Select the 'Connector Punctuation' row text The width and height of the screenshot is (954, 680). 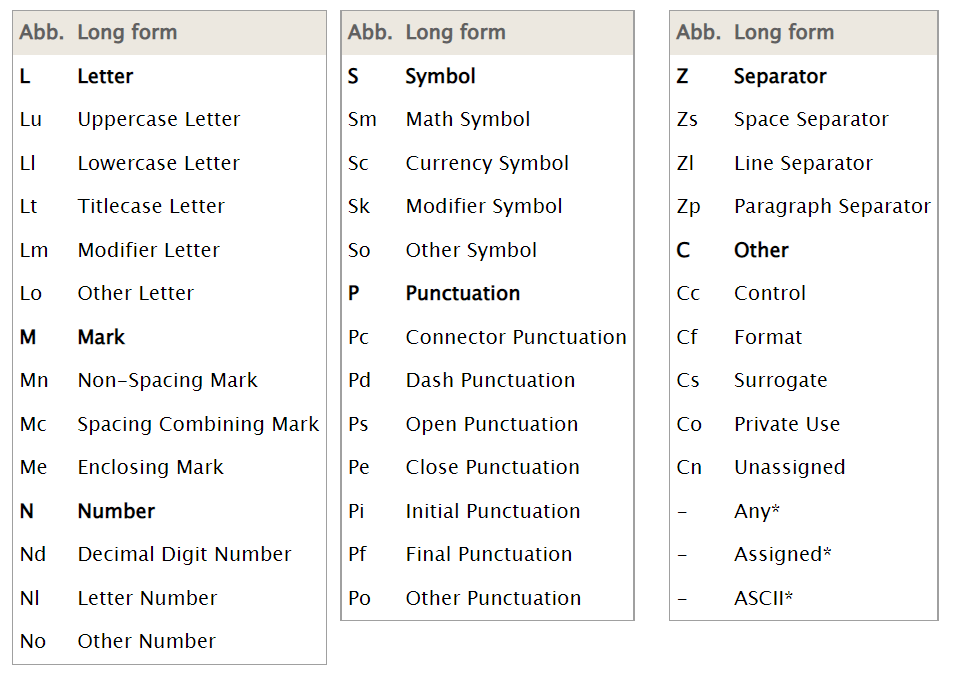516,337
